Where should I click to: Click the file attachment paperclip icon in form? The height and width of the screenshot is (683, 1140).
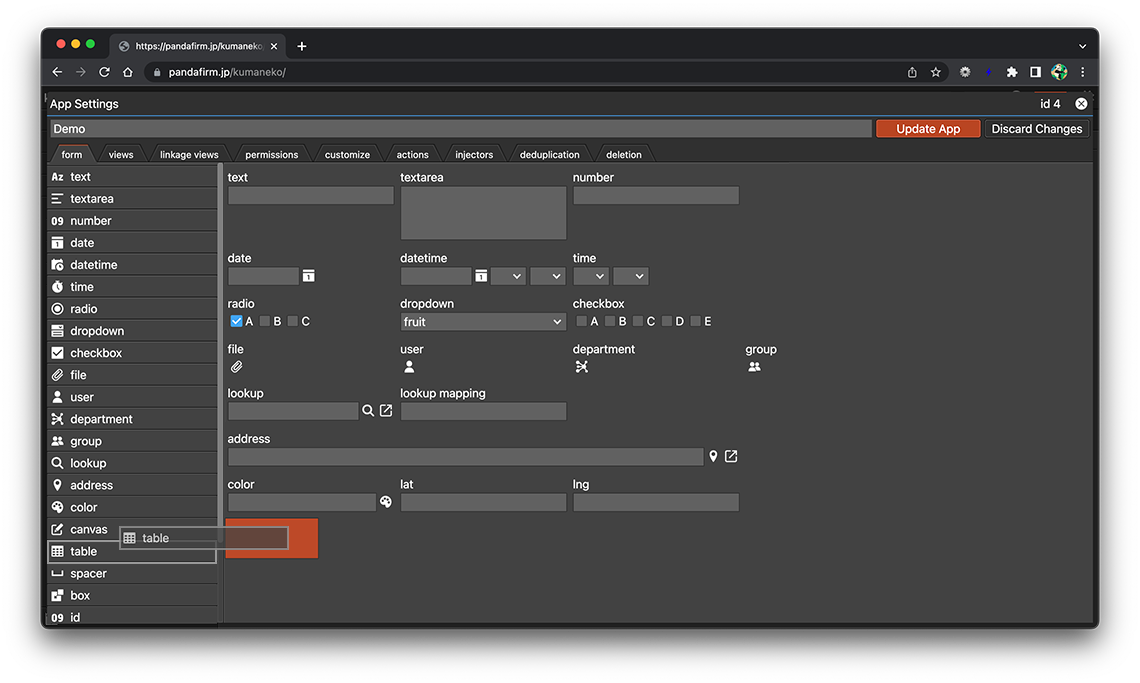(x=237, y=367)
